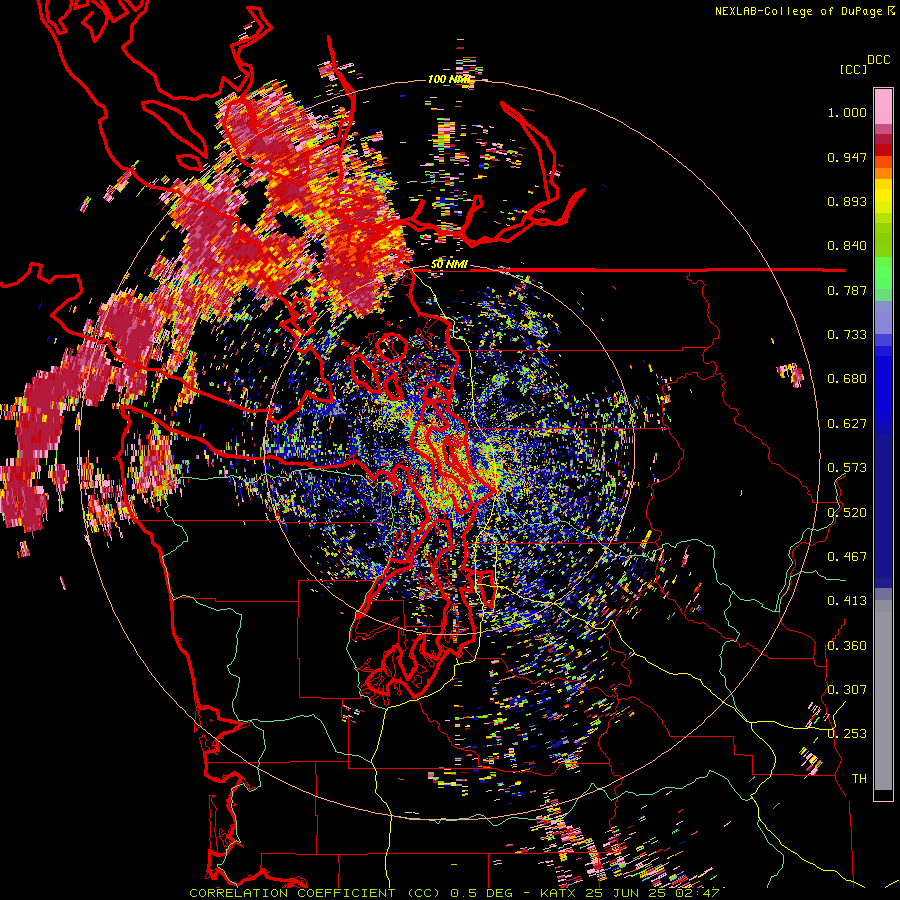This screenshot has height=900, width=900.
Task: Select the 0.893 legend value
Action: [847, 201]
